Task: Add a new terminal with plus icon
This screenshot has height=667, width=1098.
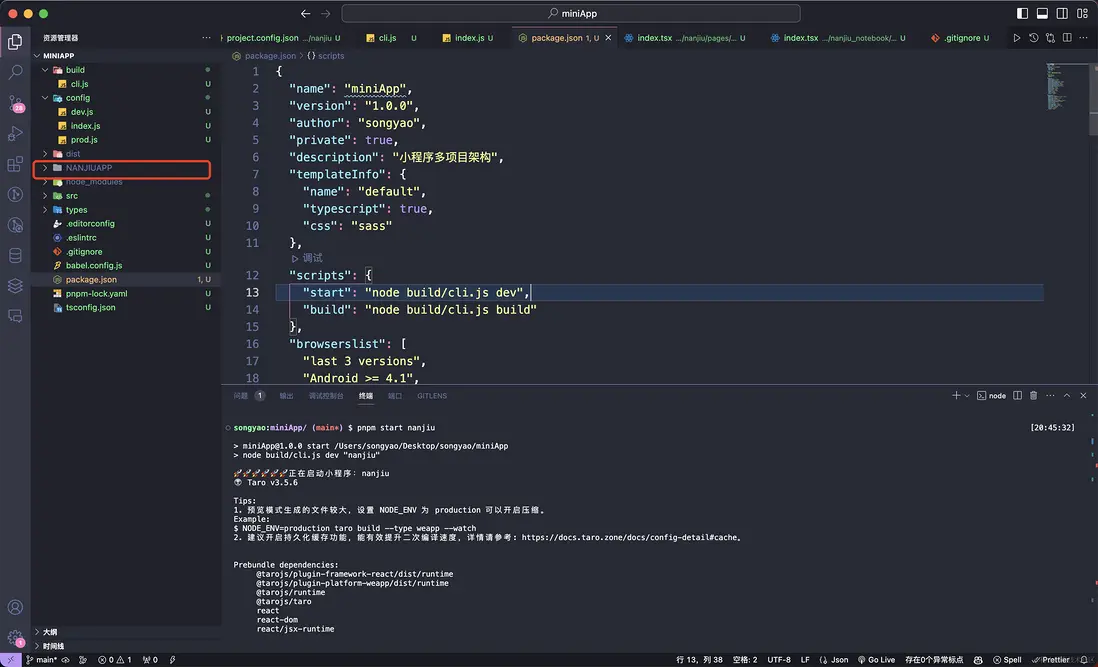Action: tap(955, 395)
